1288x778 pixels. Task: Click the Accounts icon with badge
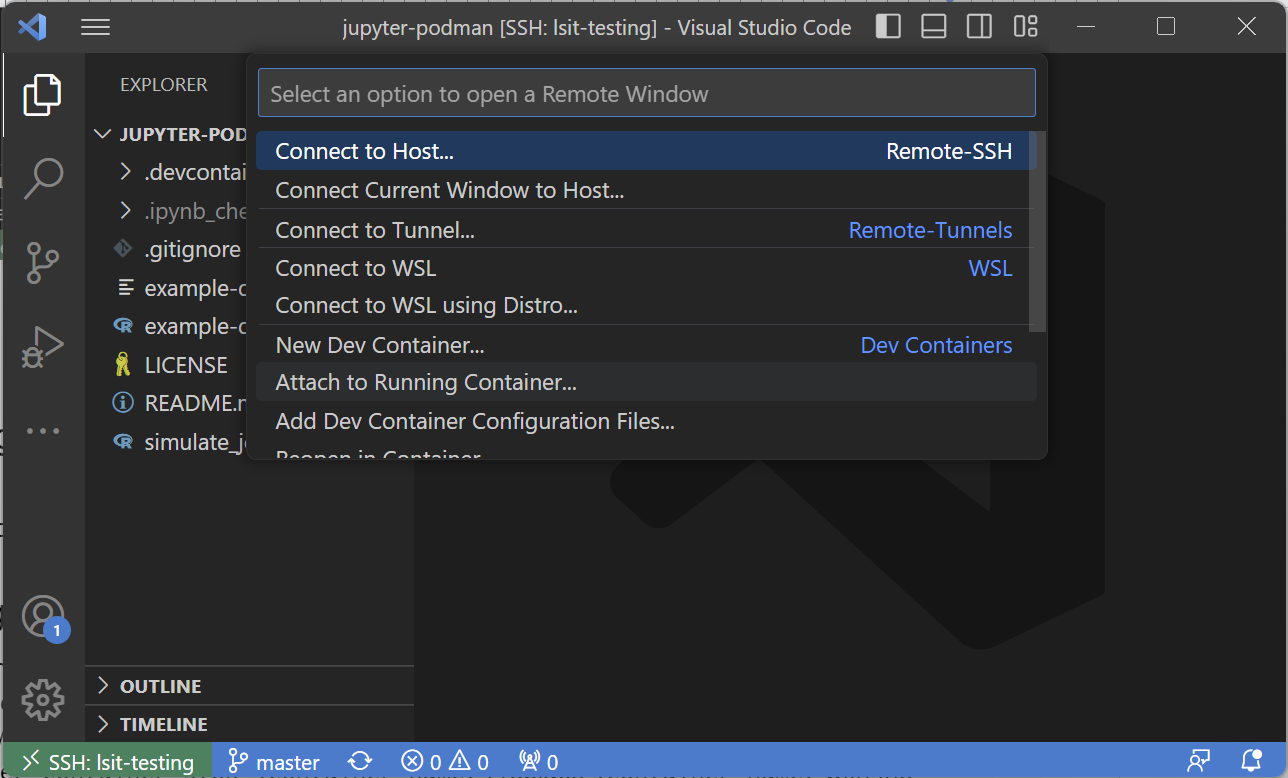(x=43, y=617)
